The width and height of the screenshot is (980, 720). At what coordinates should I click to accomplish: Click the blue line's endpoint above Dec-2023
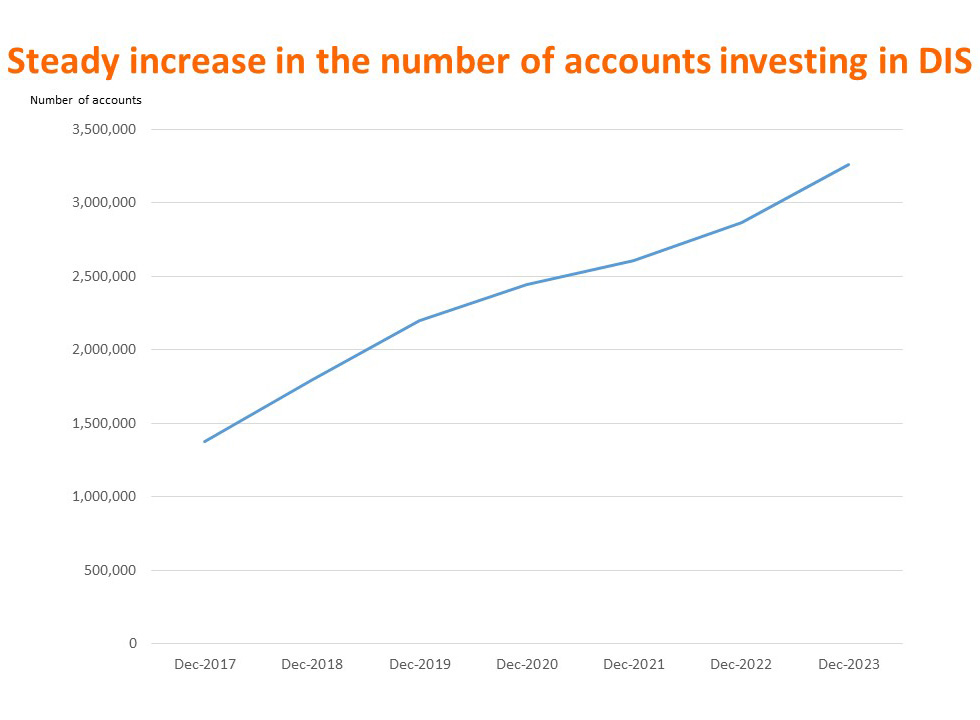[x=849, y=164]
